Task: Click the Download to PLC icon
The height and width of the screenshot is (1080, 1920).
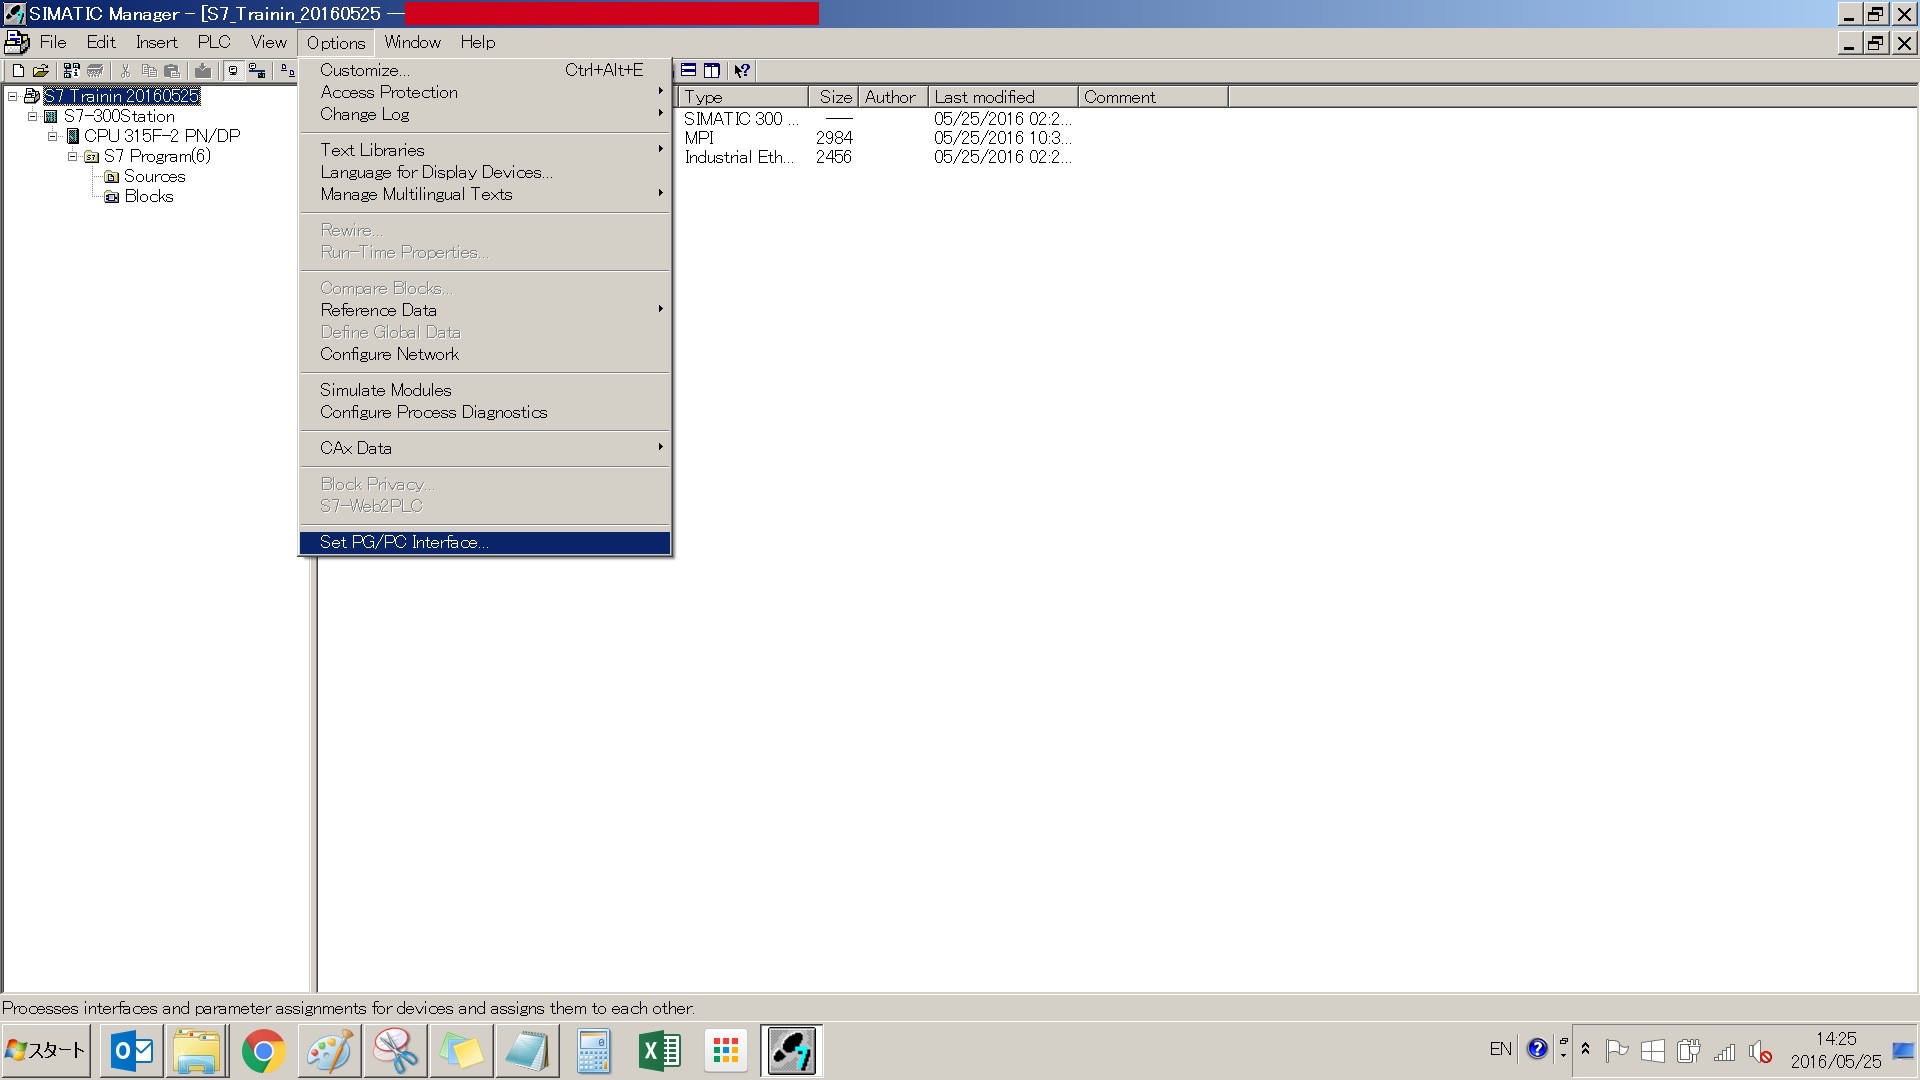Action: click(x=203, y=71)
